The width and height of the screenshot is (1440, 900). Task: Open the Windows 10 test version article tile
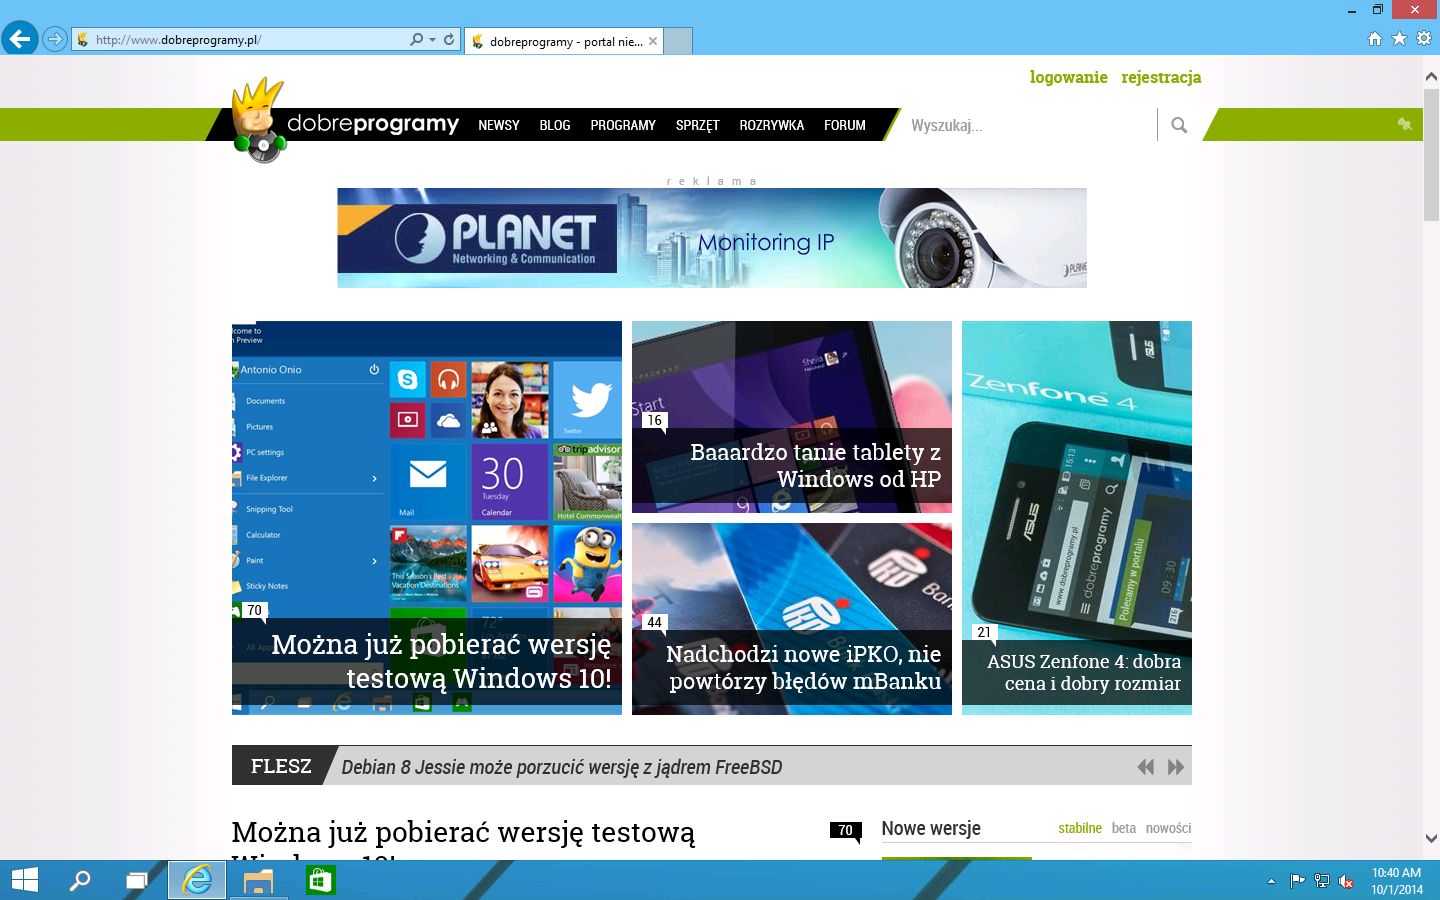click(x=427, y=518)
